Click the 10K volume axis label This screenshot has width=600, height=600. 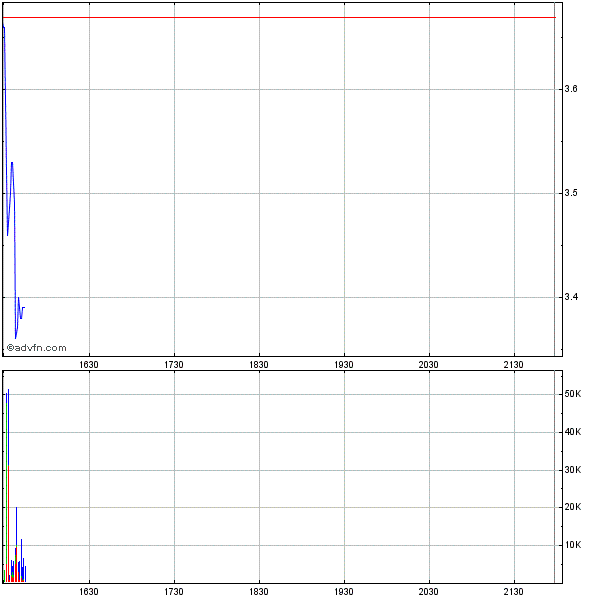(572, 545)
